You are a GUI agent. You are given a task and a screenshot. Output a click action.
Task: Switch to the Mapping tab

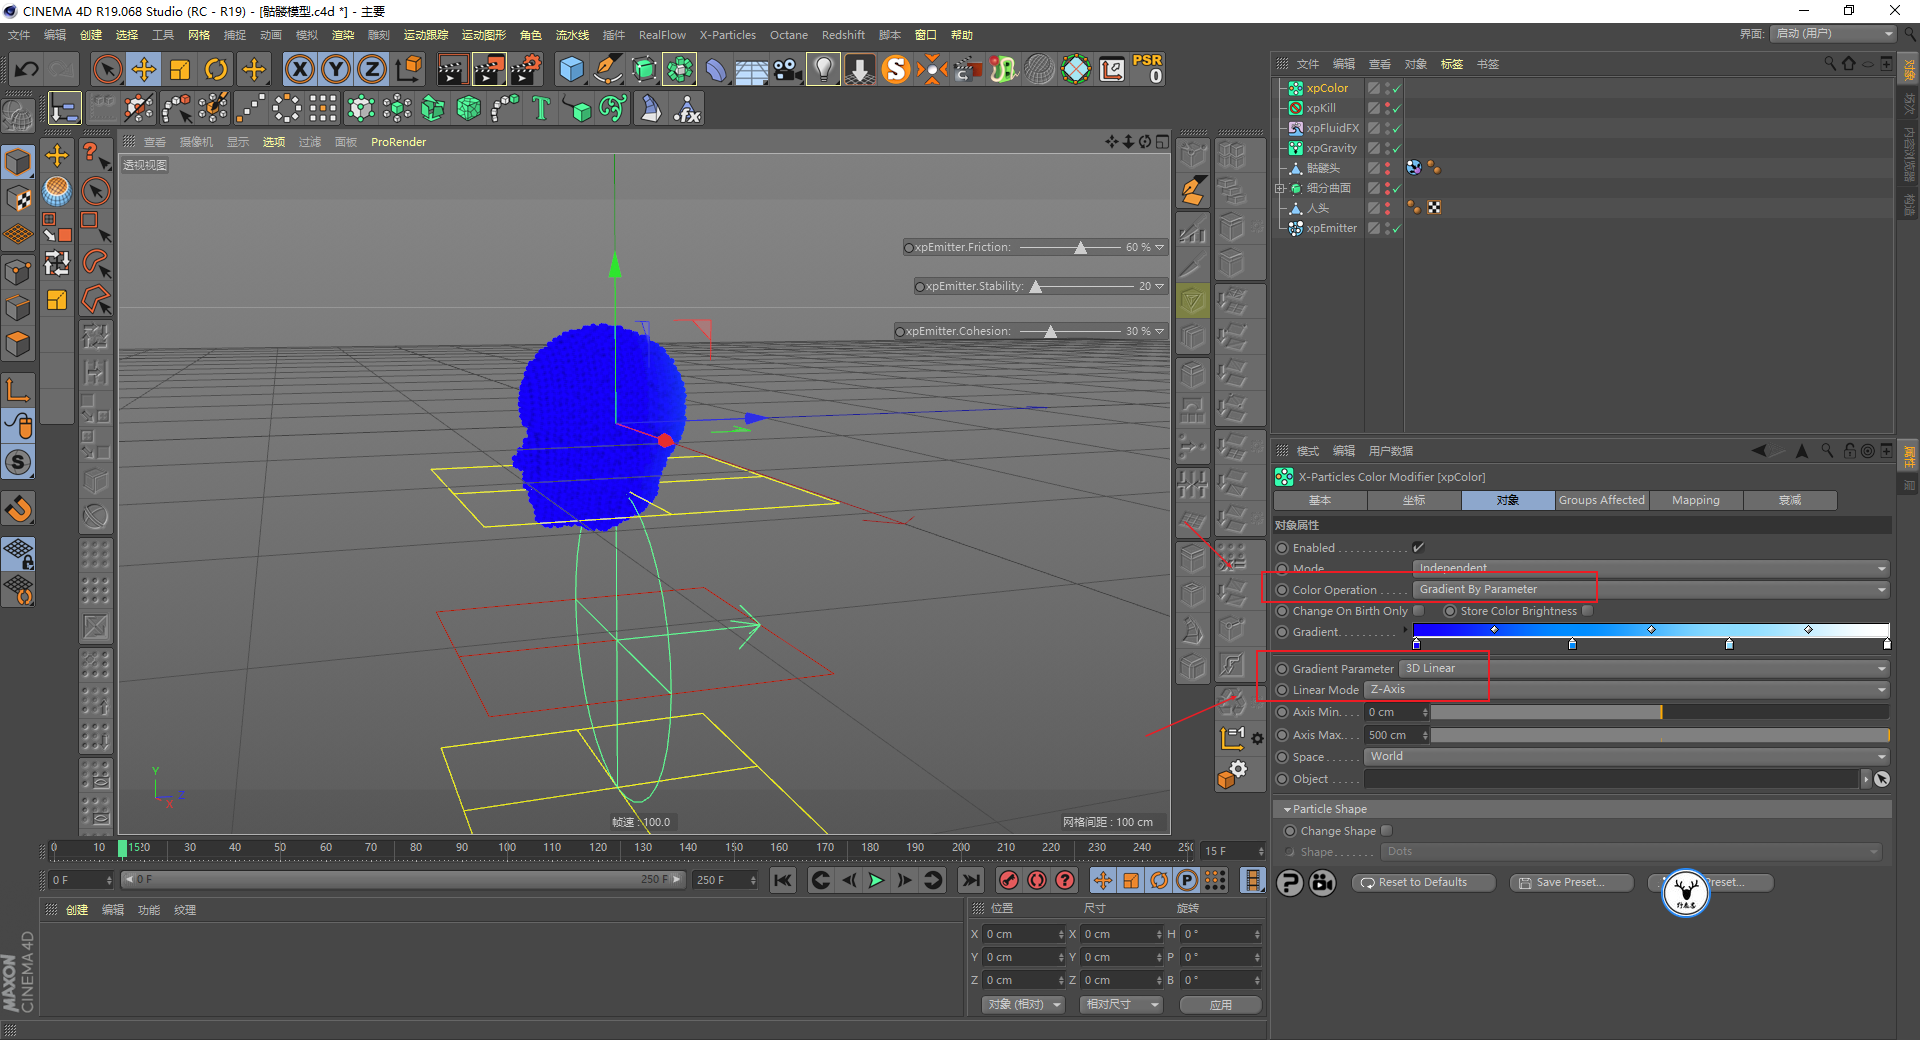click(x=1696, y=500)
